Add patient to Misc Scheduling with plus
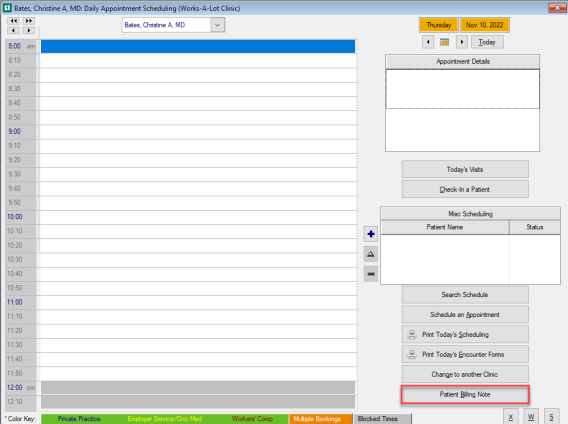This screenshot has height=424, width=568. click(x=371, y=234)
